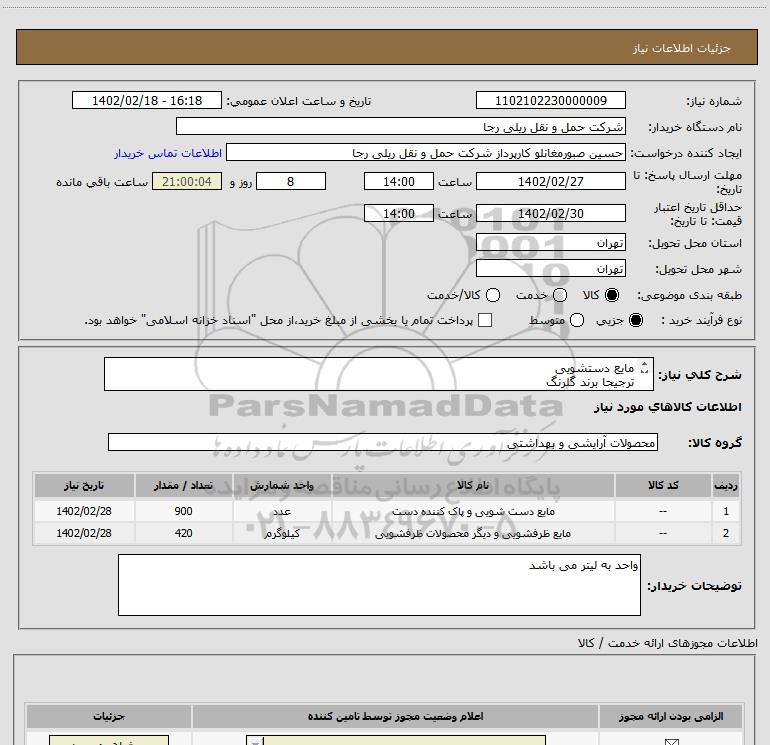Click the تعداد / مقدار column header
The width and height of the screenshot is (770, 745).
pyautogui.click(x=183, y=485)
